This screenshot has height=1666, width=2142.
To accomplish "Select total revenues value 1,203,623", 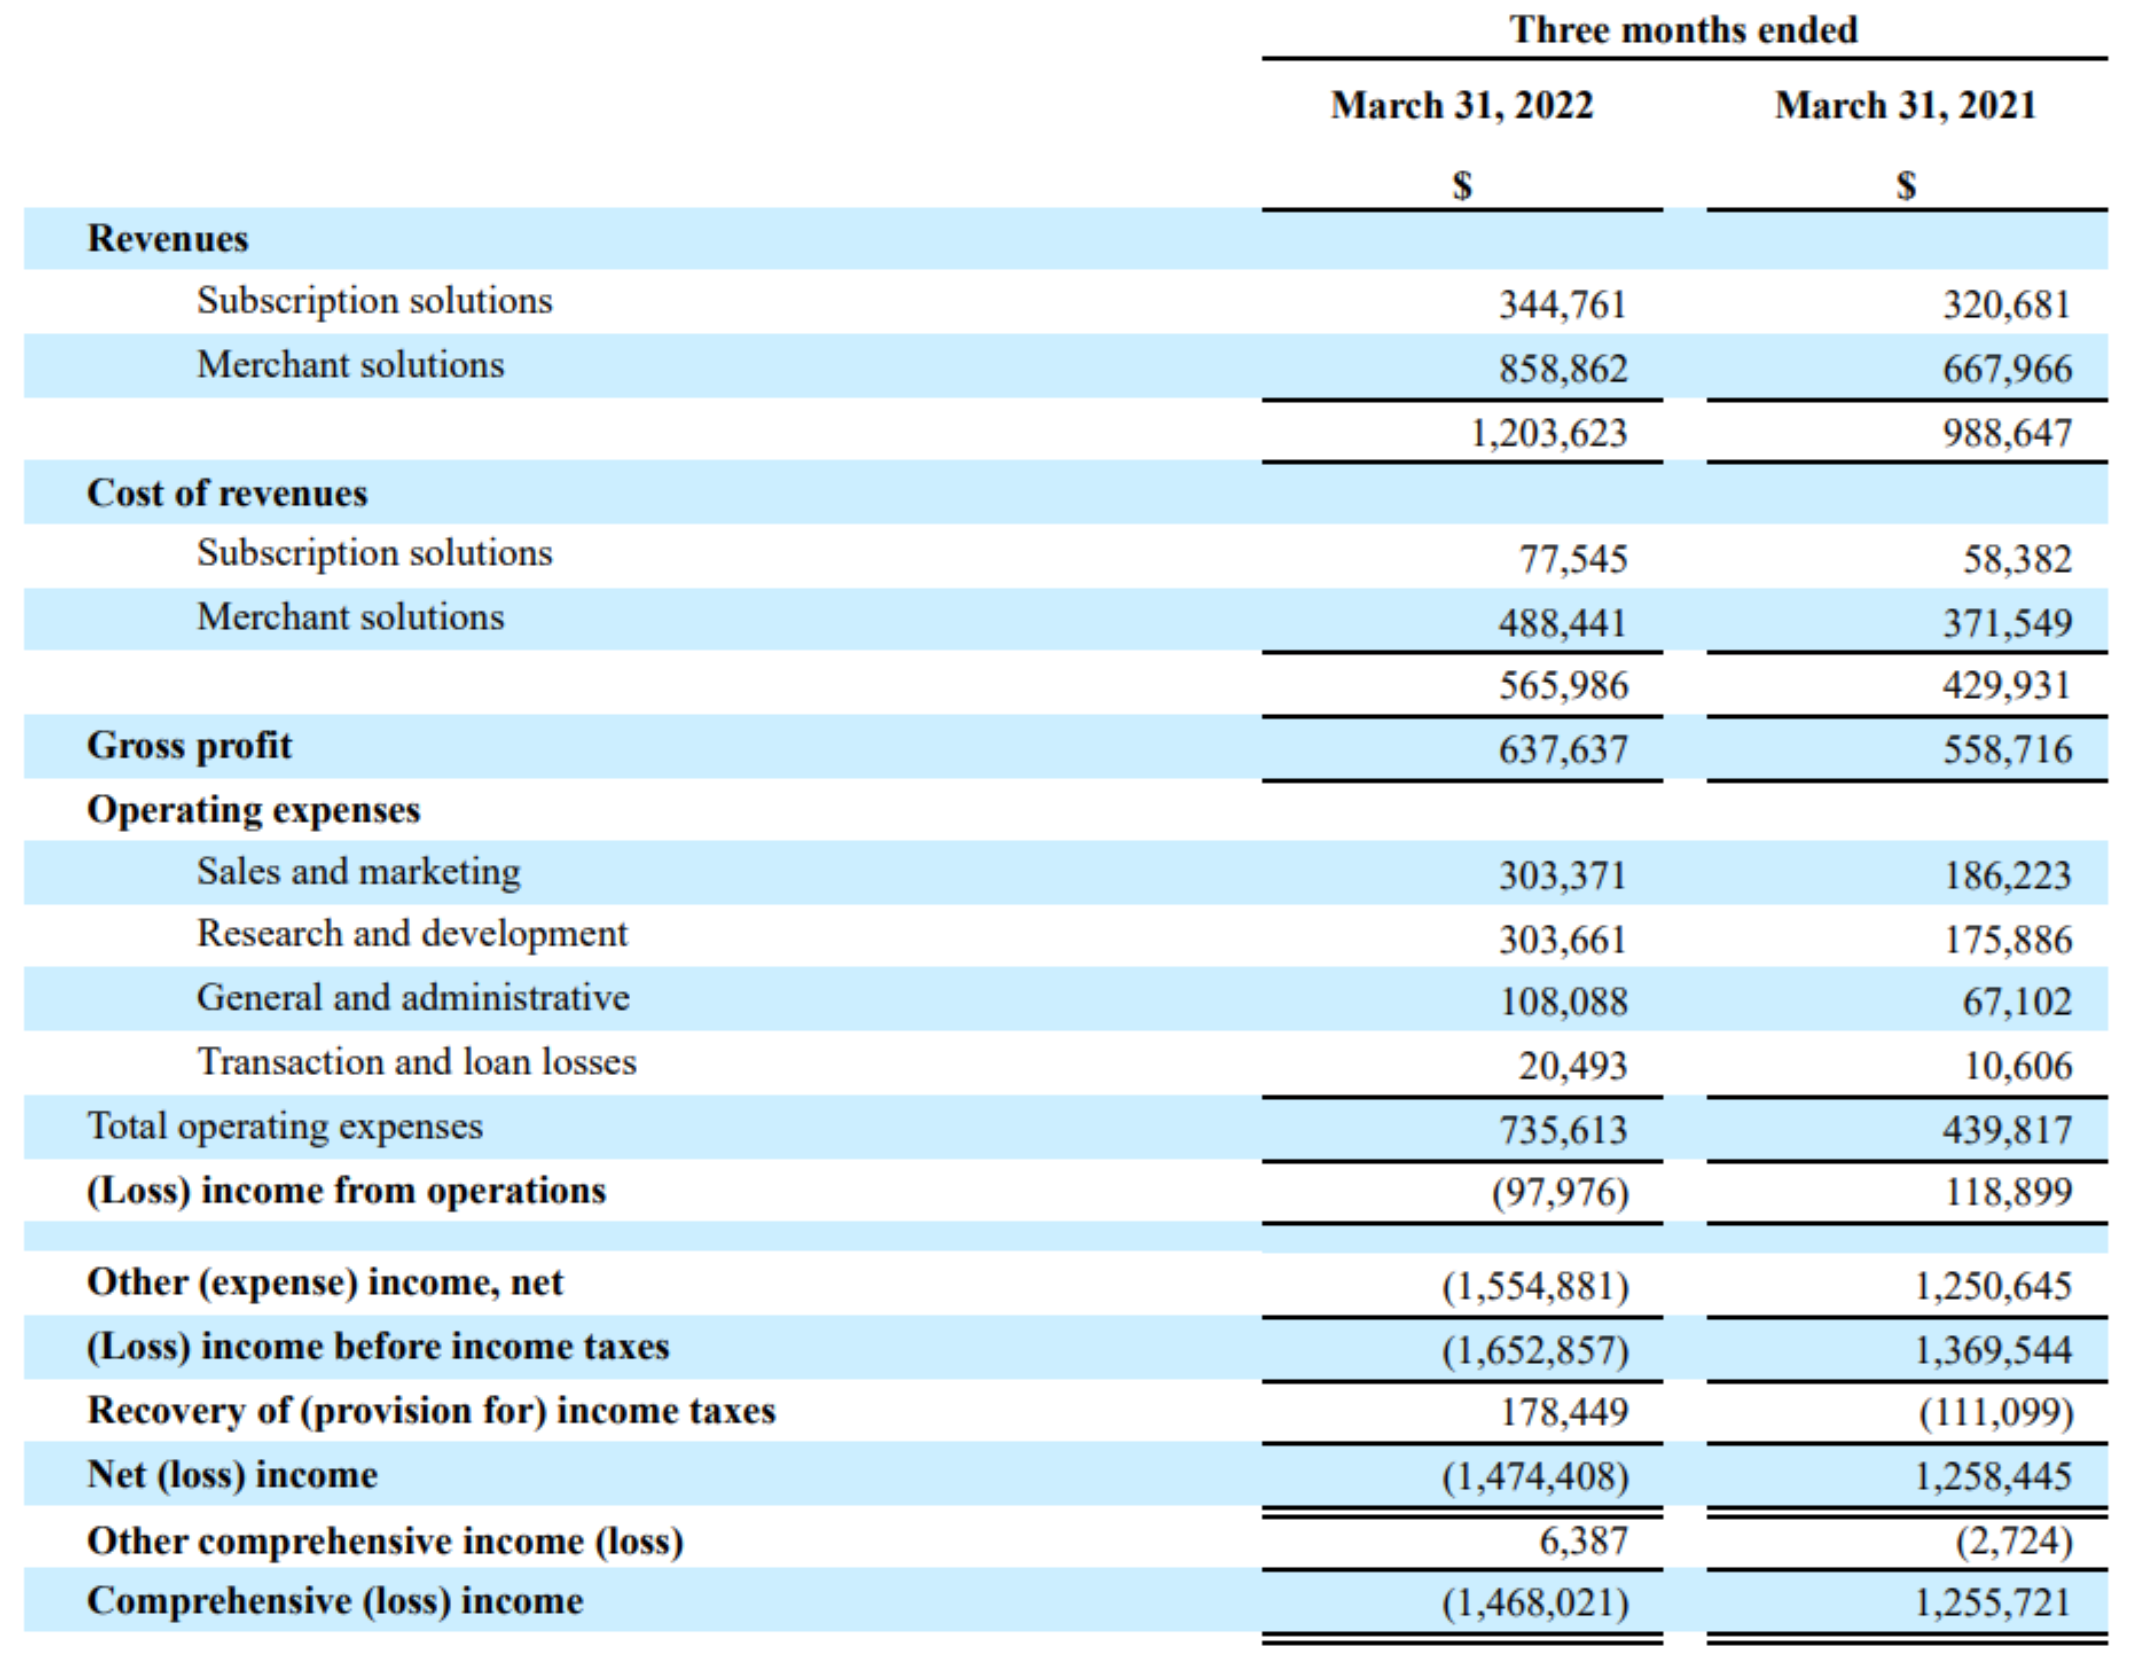I will tap(1548, 433).
